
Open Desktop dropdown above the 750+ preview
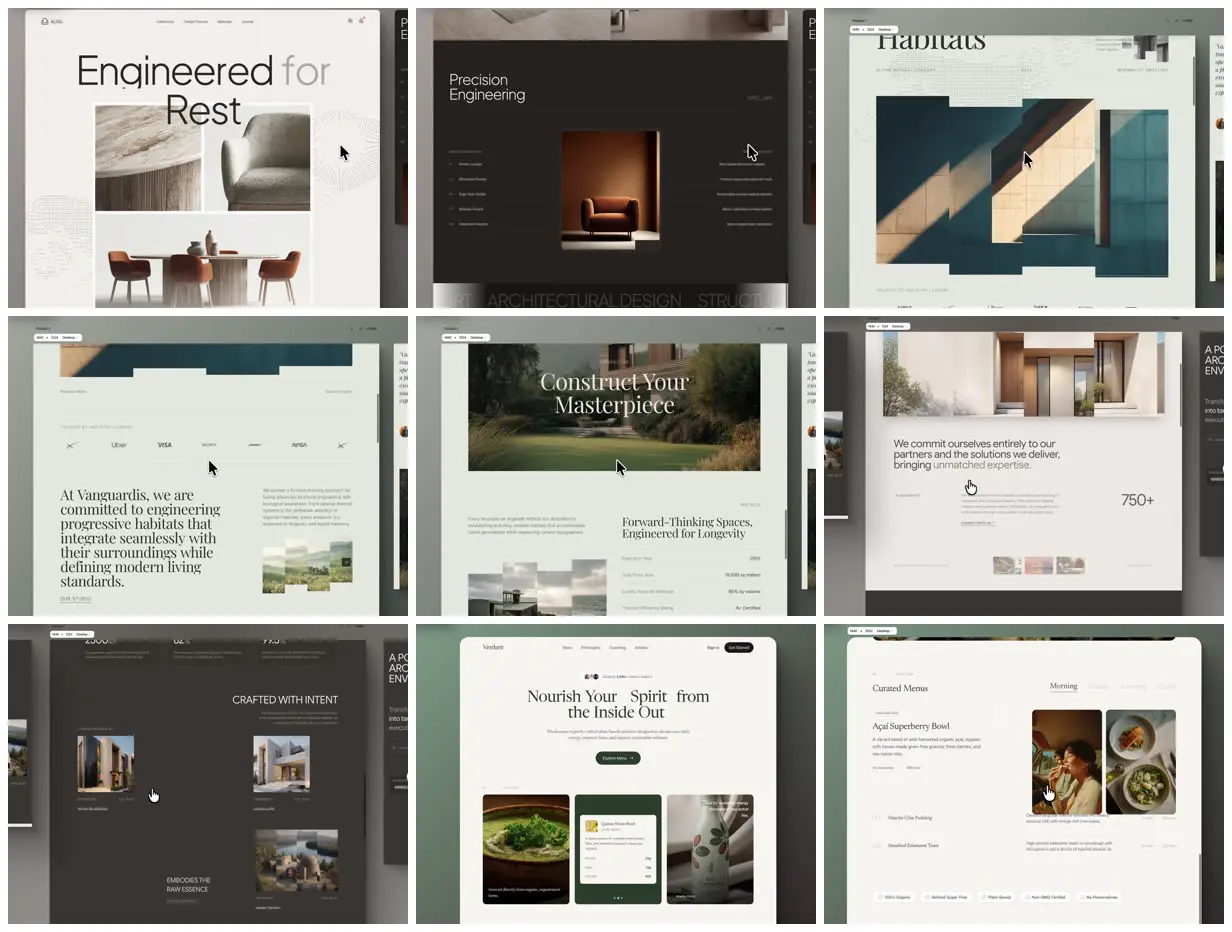point(899,326)
